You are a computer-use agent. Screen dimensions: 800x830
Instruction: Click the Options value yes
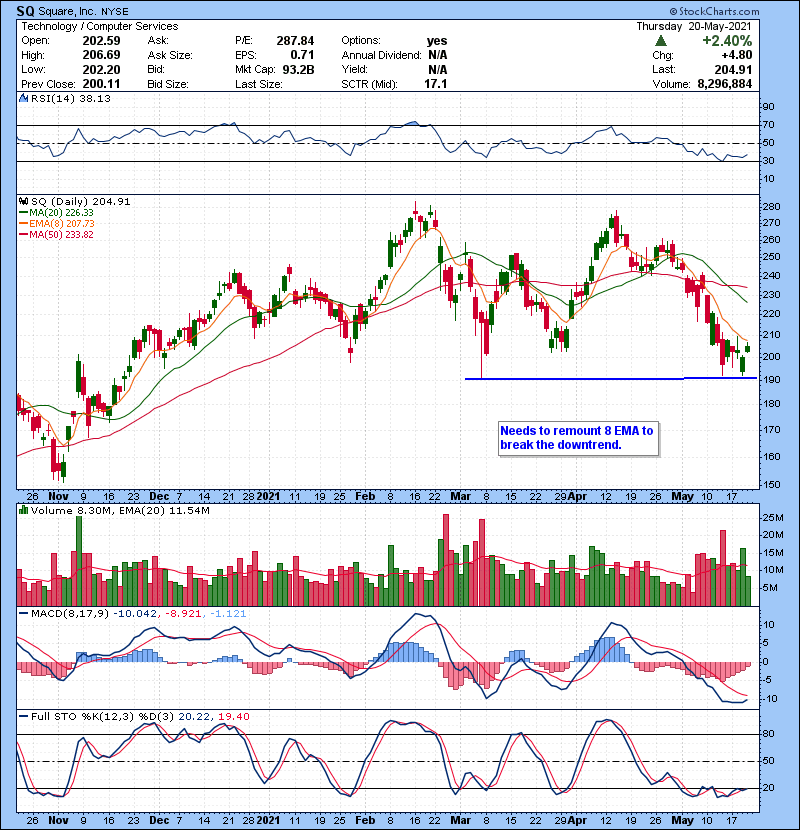(x=437, y=41)
